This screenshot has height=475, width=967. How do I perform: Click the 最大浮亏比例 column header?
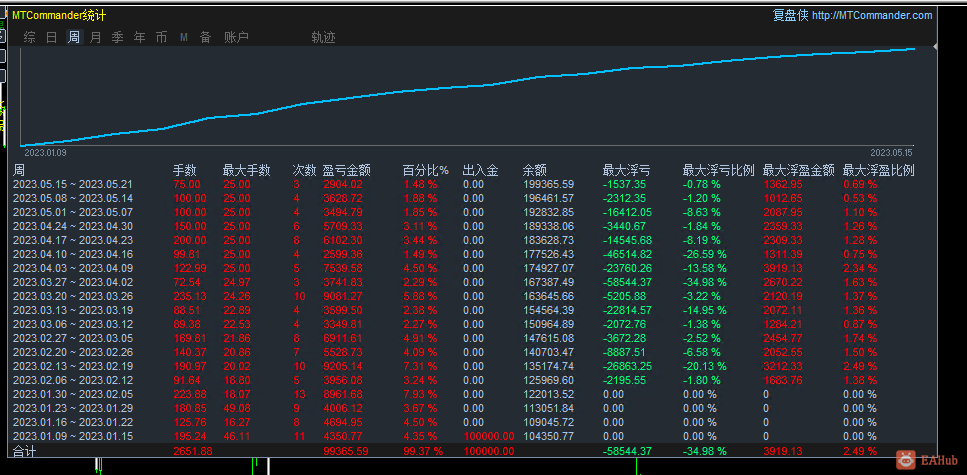point(718,170)
